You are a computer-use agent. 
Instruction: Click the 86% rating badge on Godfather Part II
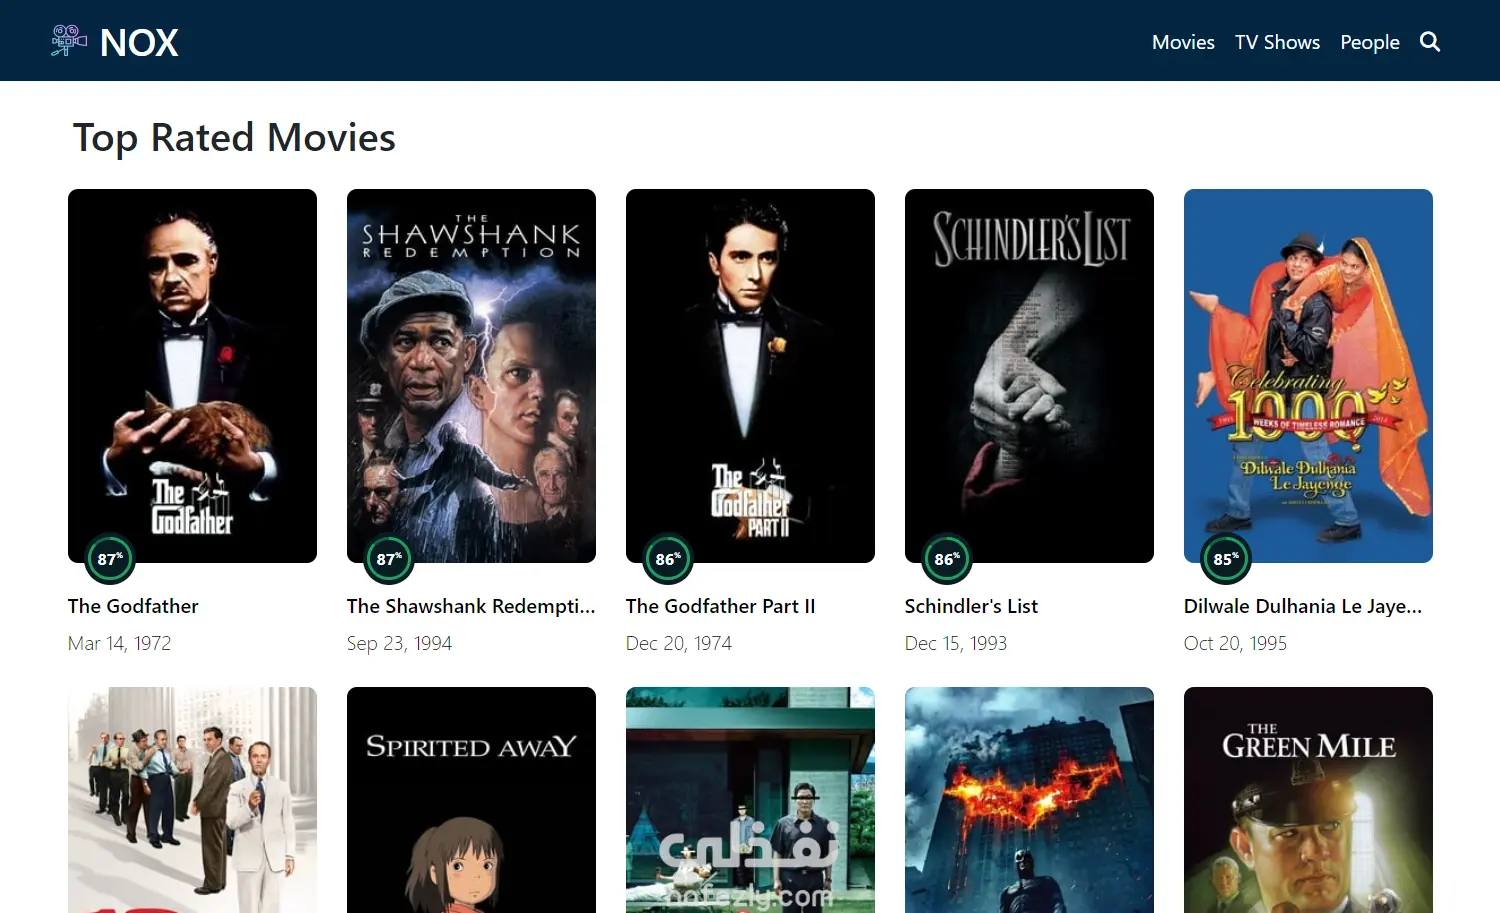[x=667, y=559]
